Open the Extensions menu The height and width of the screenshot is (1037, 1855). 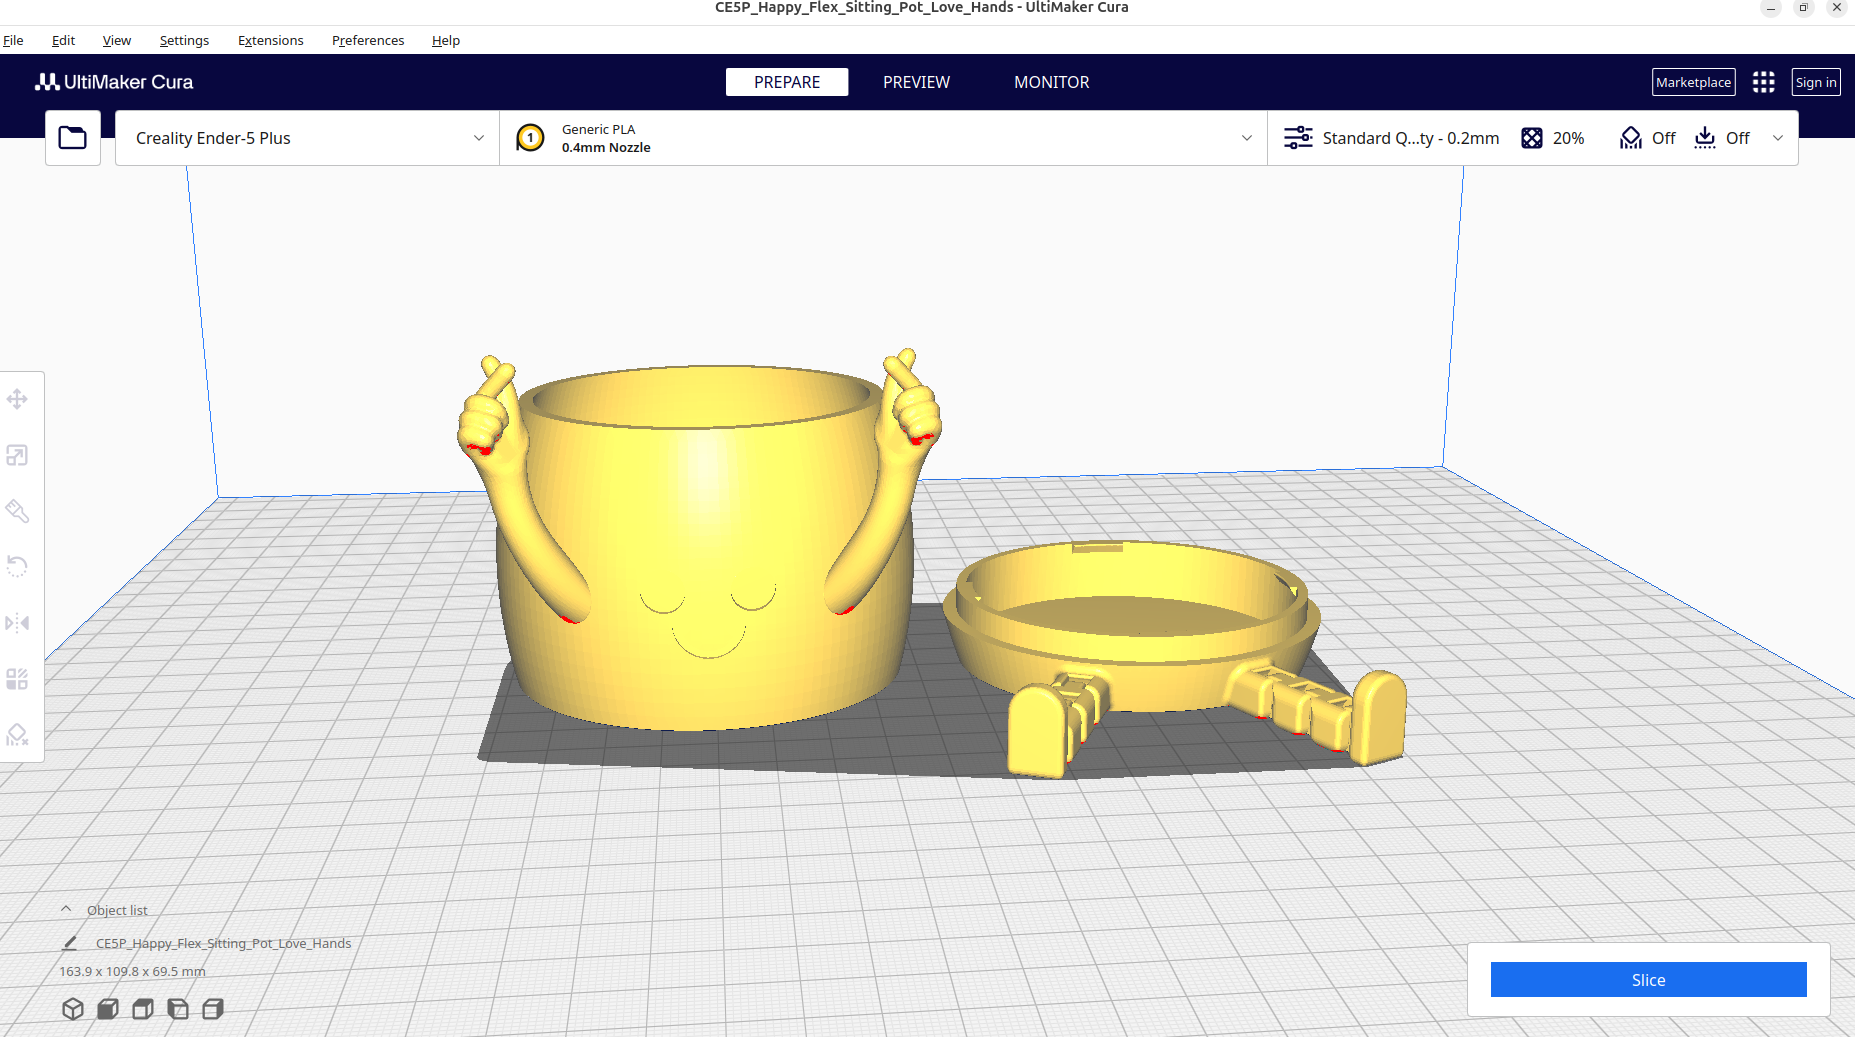coord(270,40)
